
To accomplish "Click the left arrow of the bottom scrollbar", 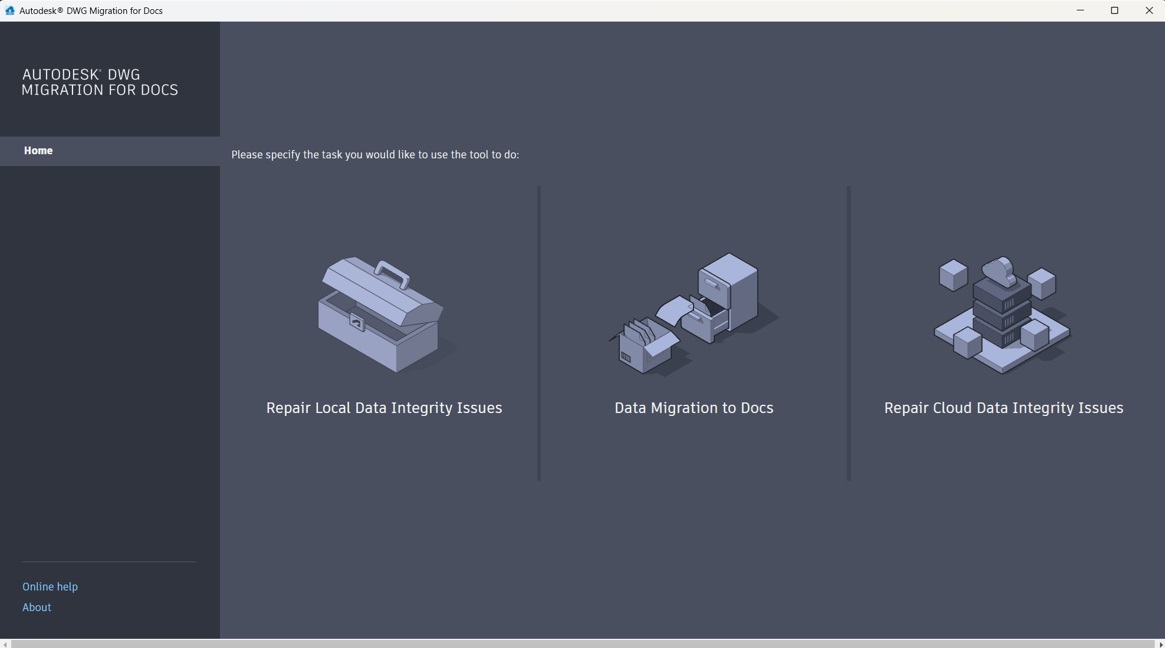I will tap(5, 641).
